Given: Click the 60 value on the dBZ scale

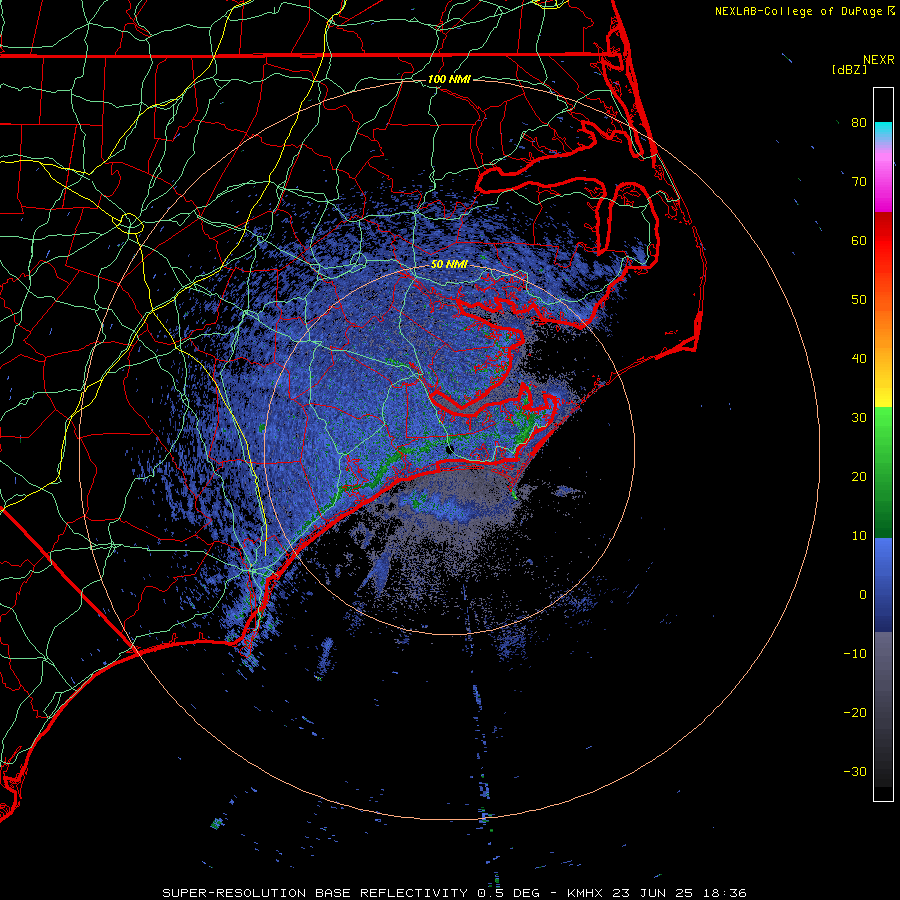Looking at the screenshot, I should click(x=859, y=240).
